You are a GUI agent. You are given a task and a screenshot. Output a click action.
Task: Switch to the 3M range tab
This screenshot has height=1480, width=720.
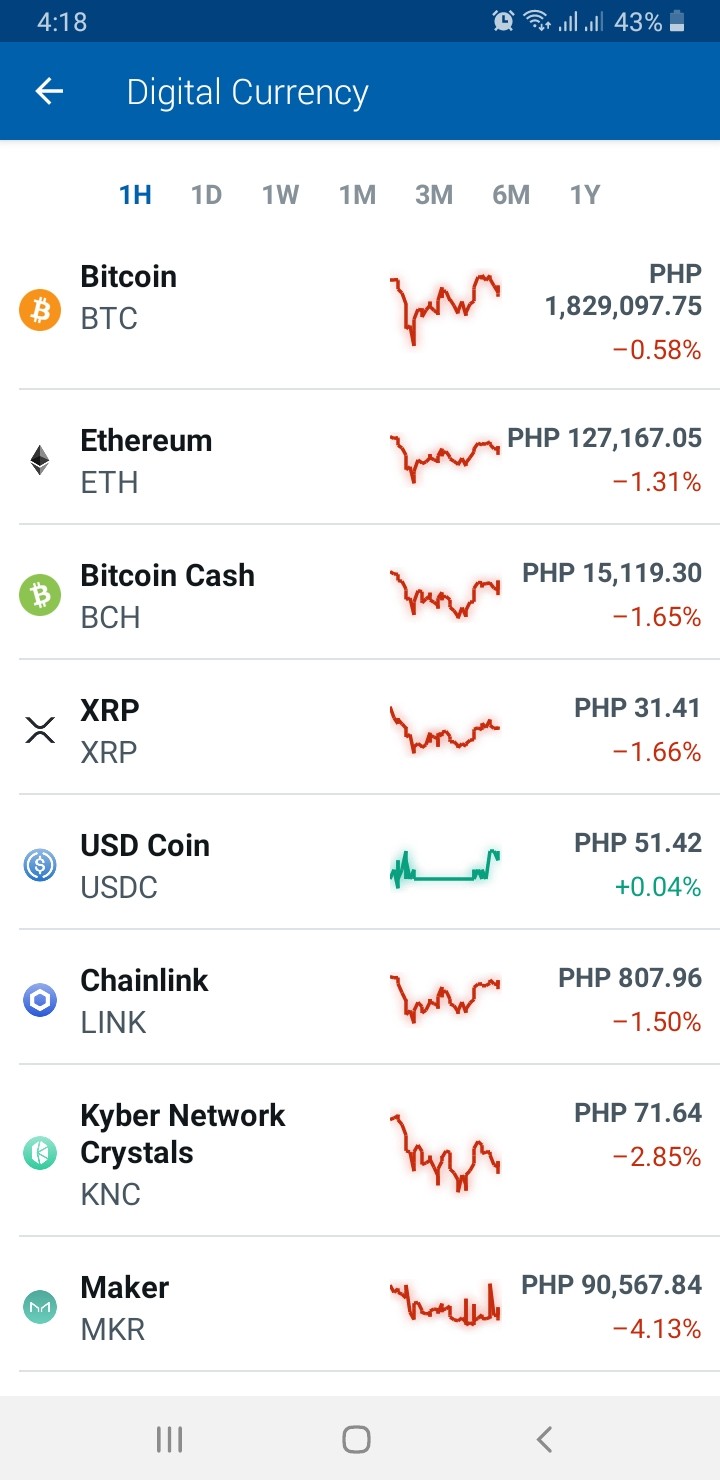(434, 195)
